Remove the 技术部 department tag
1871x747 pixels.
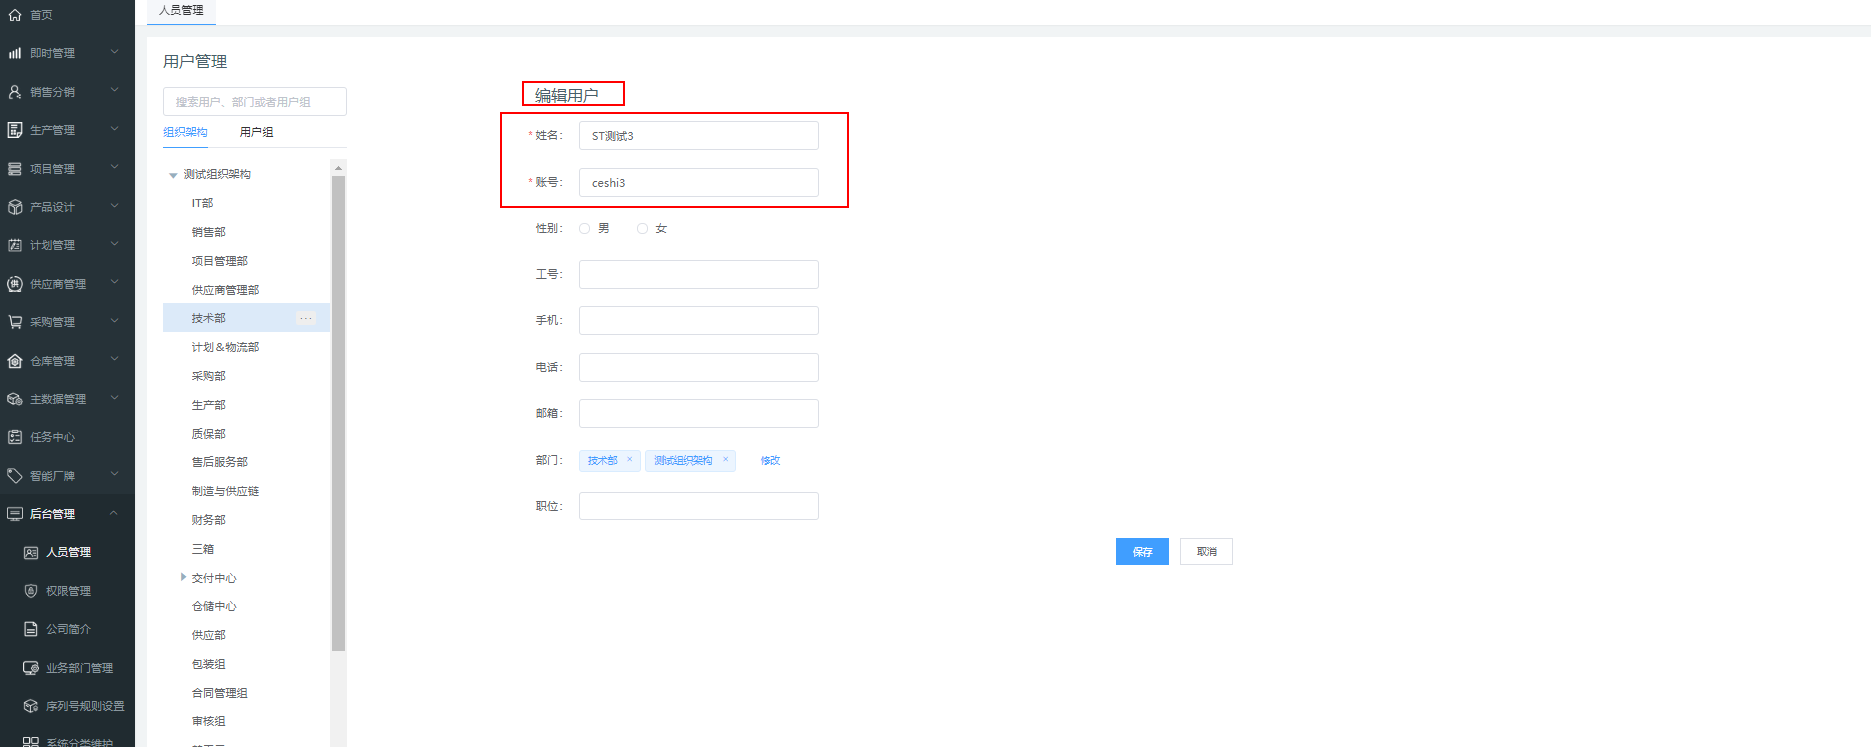pos(629,460)
